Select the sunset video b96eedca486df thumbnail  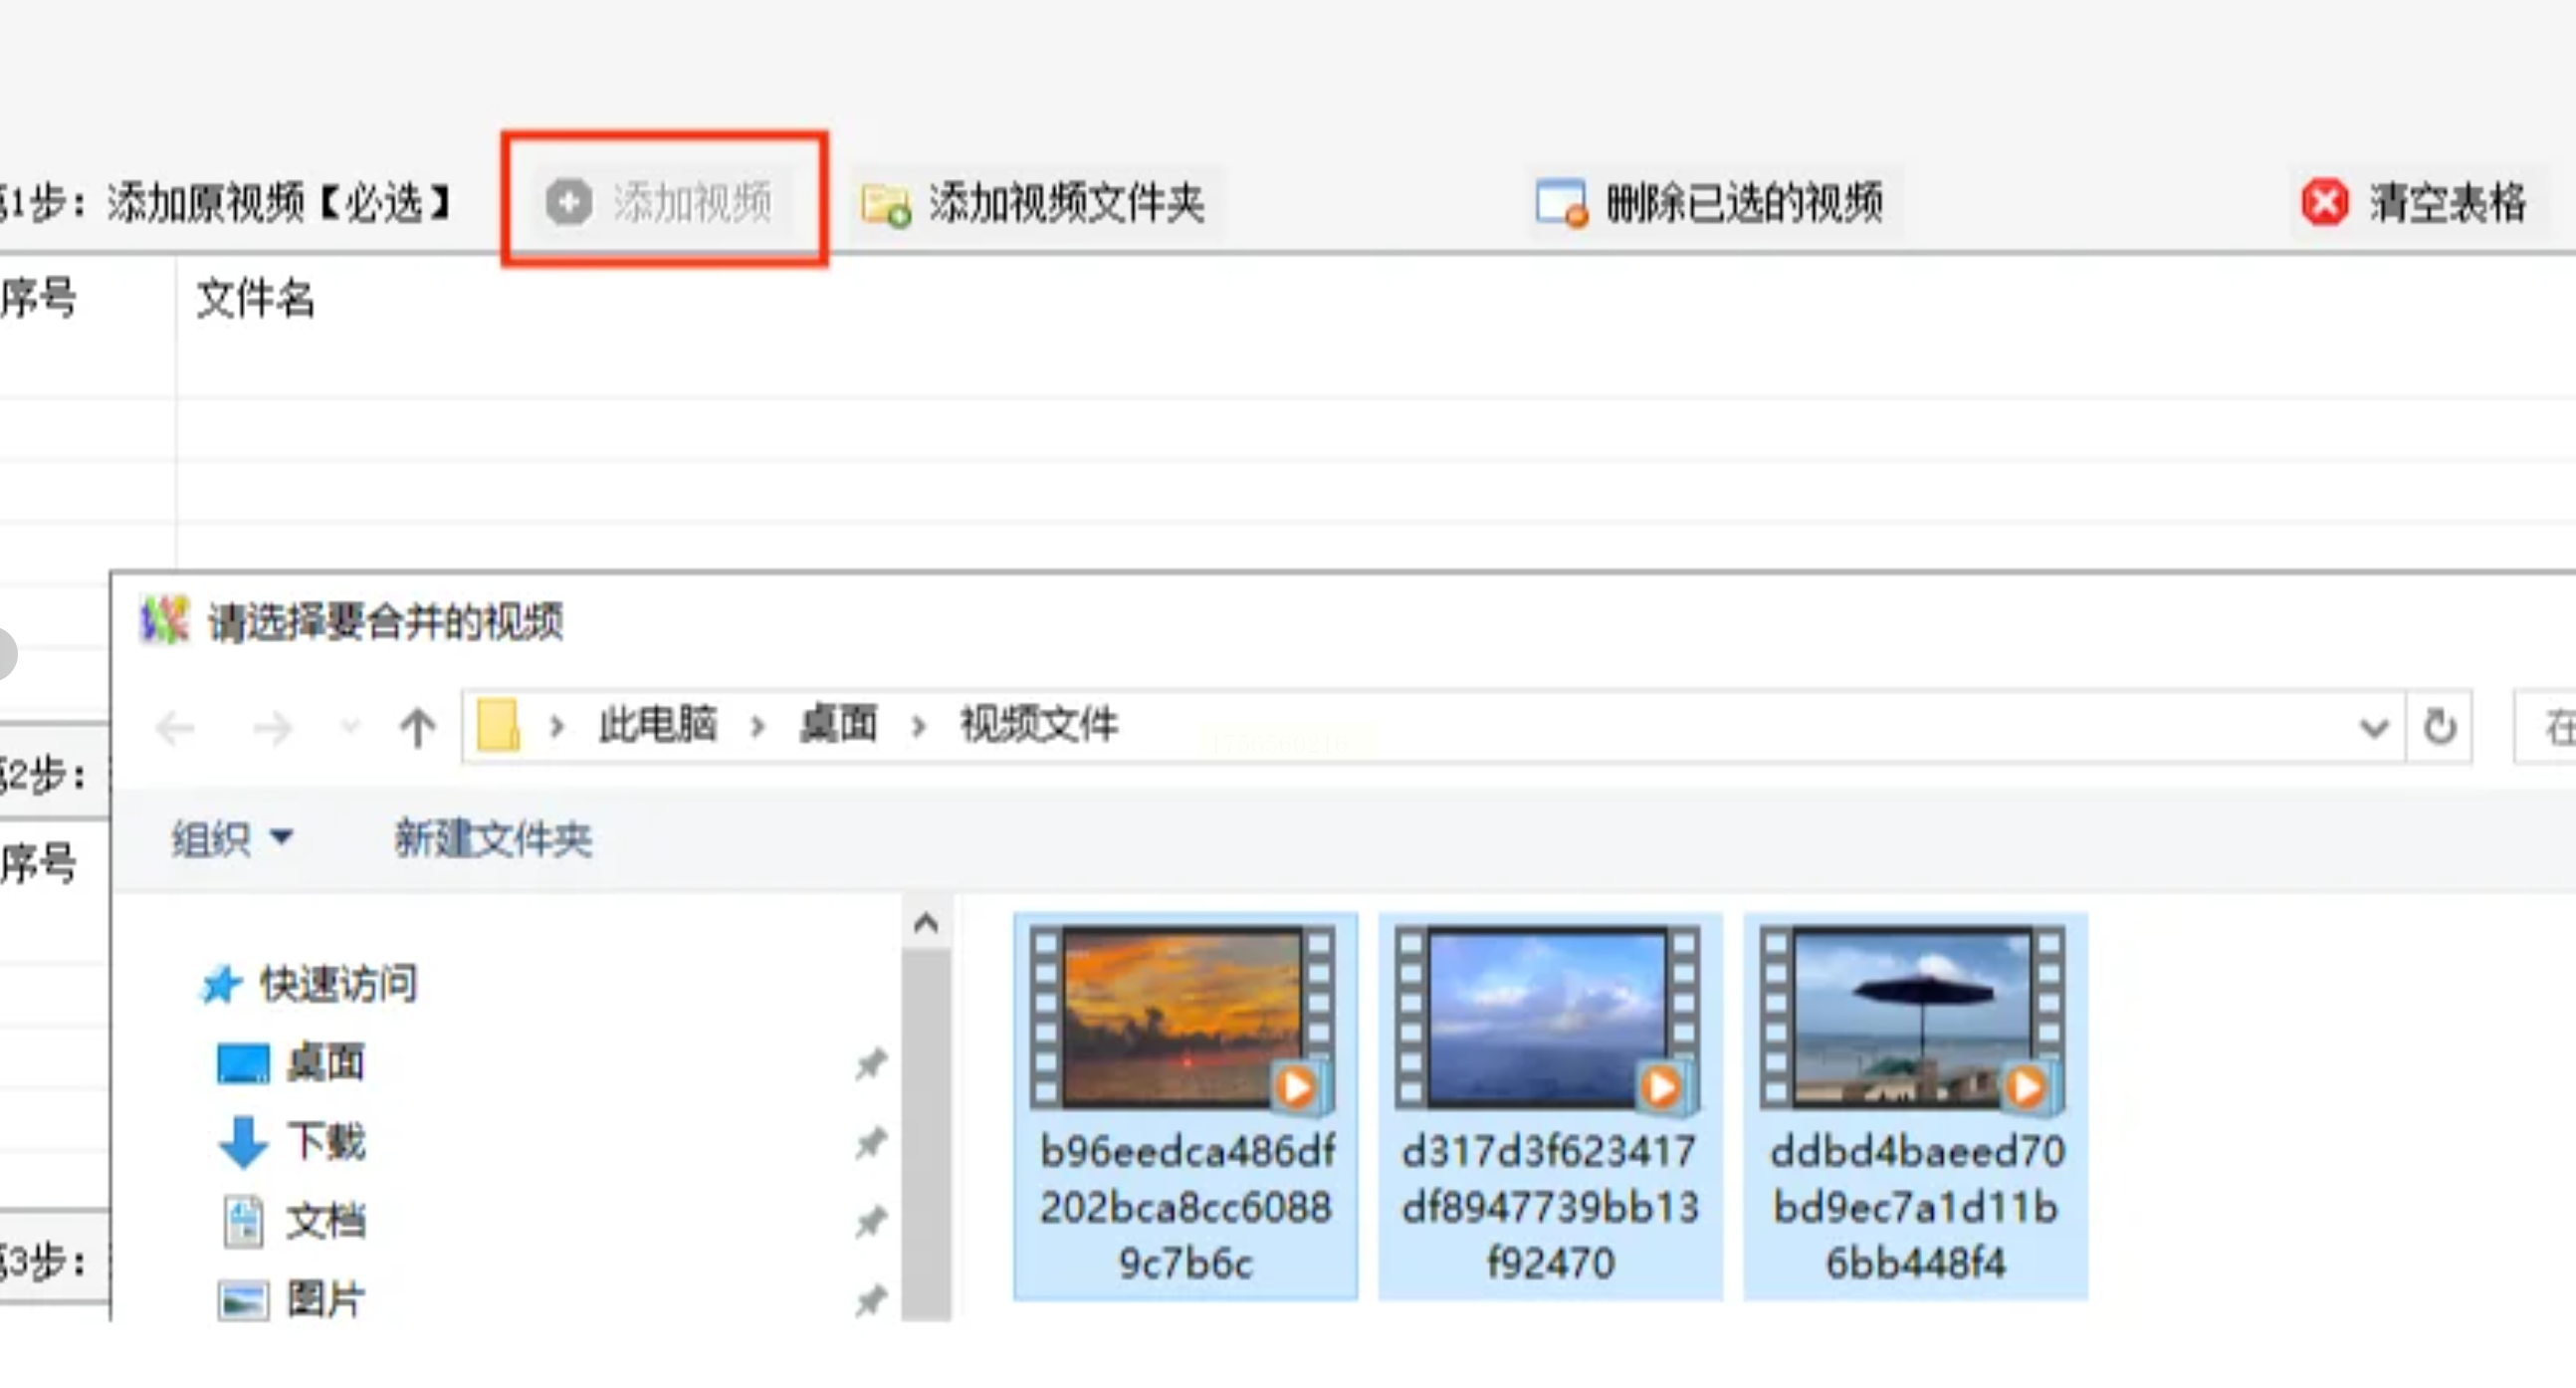(1185, 1106)
